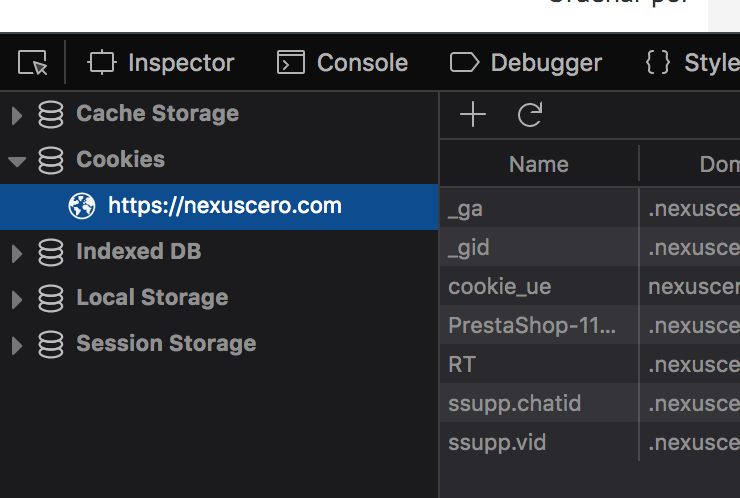
Task: Select the ssupp.chatid cookie row
Action: 590,403
